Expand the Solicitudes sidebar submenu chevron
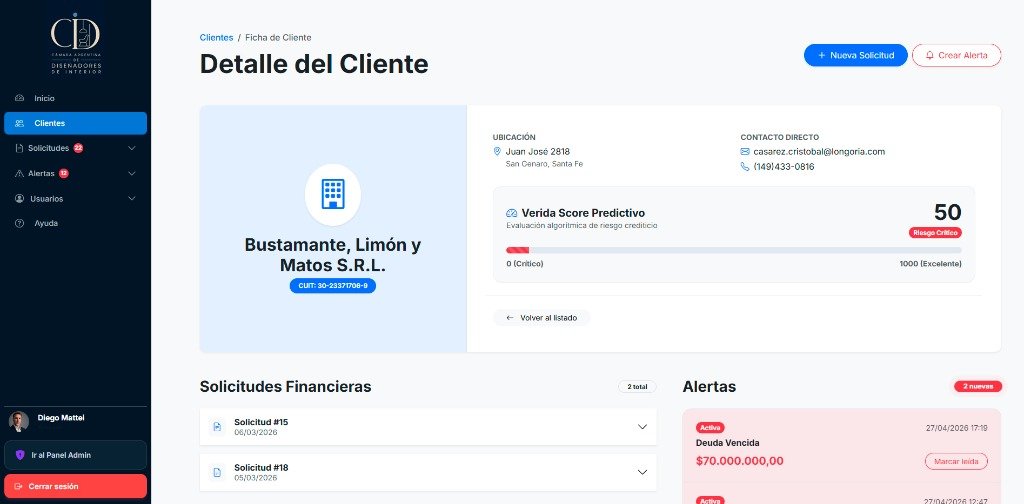 click(132, 148)
